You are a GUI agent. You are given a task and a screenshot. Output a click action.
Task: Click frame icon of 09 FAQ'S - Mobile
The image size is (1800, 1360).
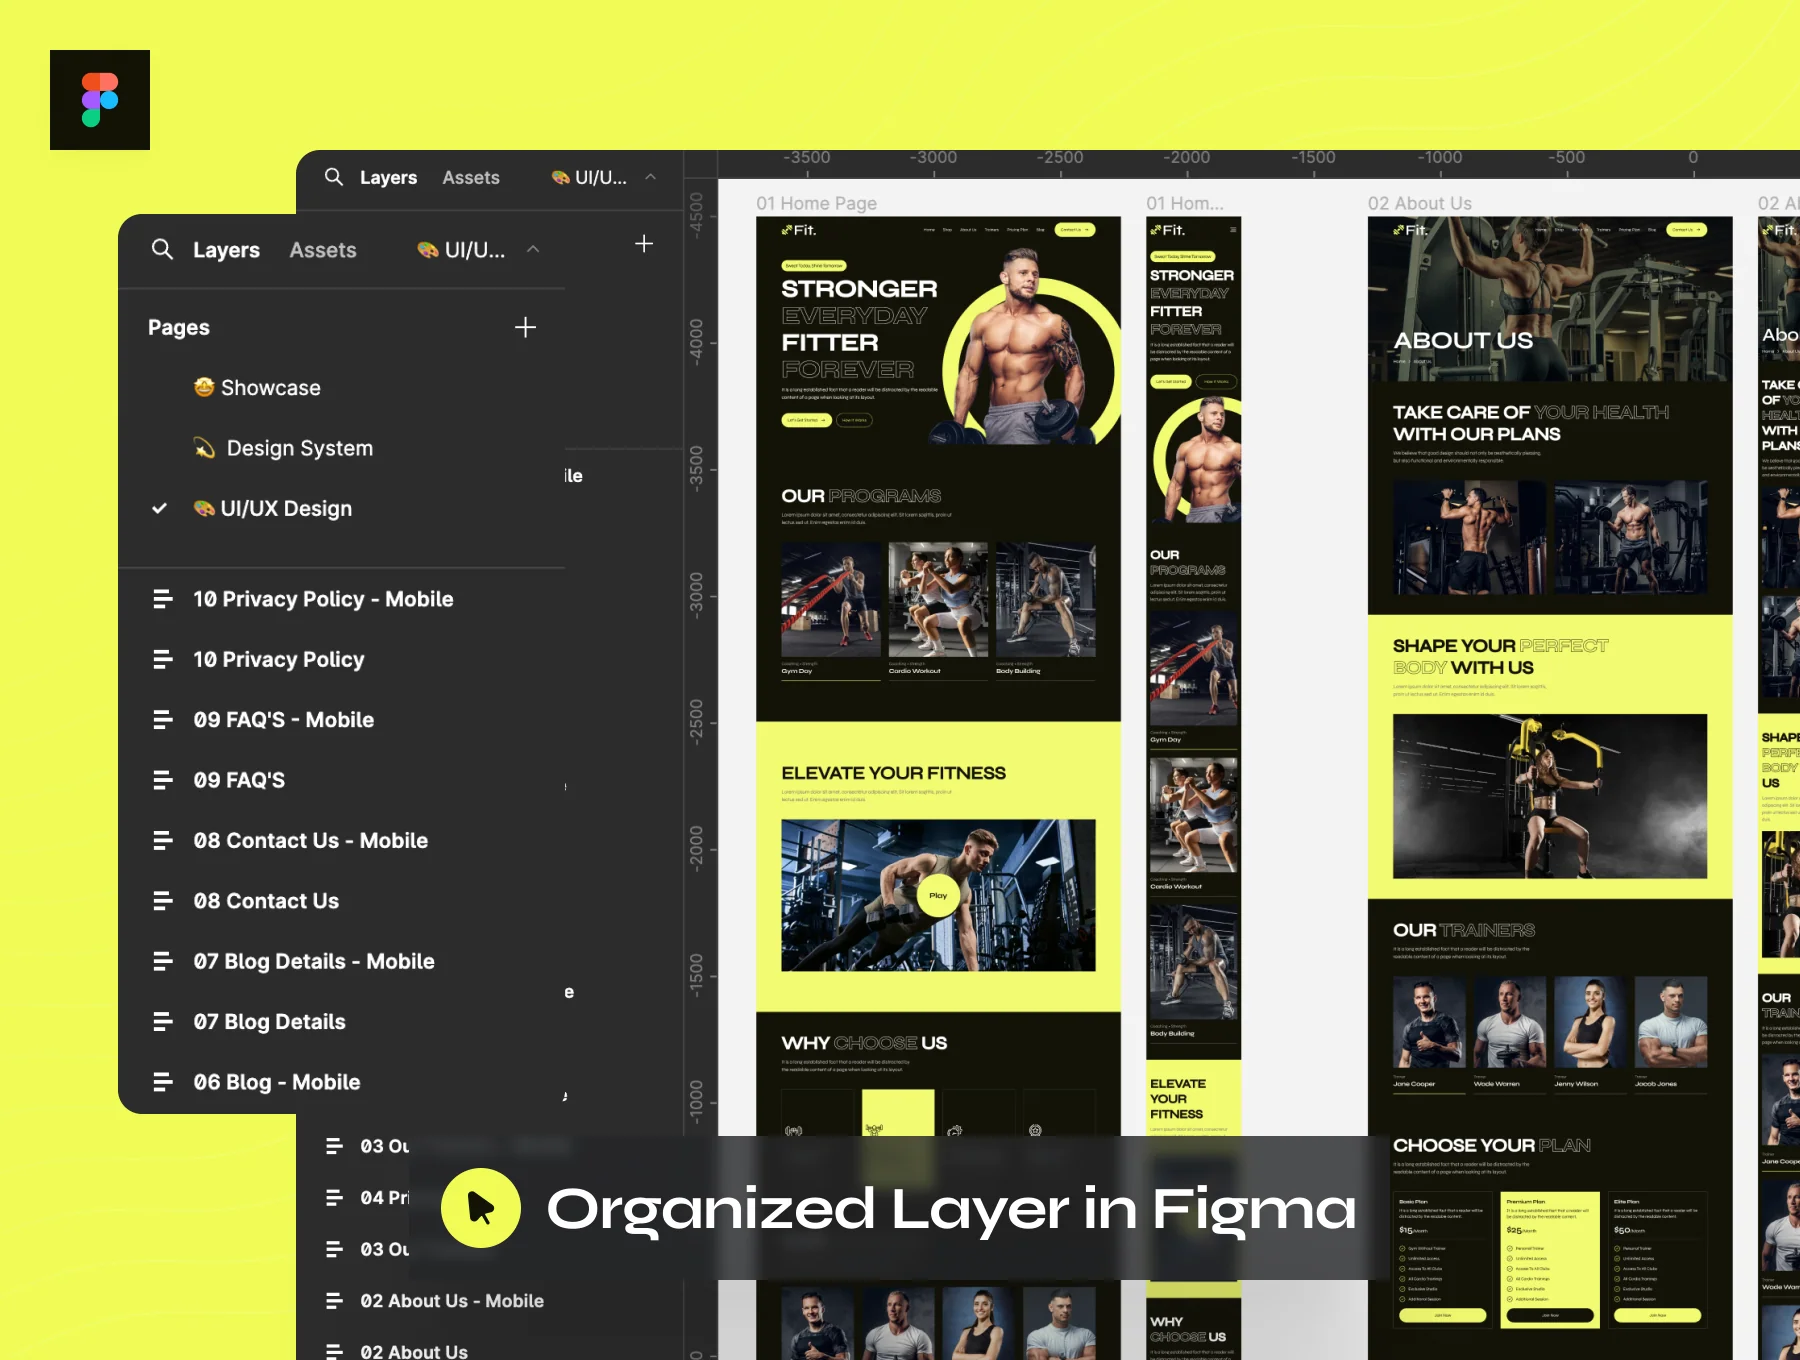162,720
